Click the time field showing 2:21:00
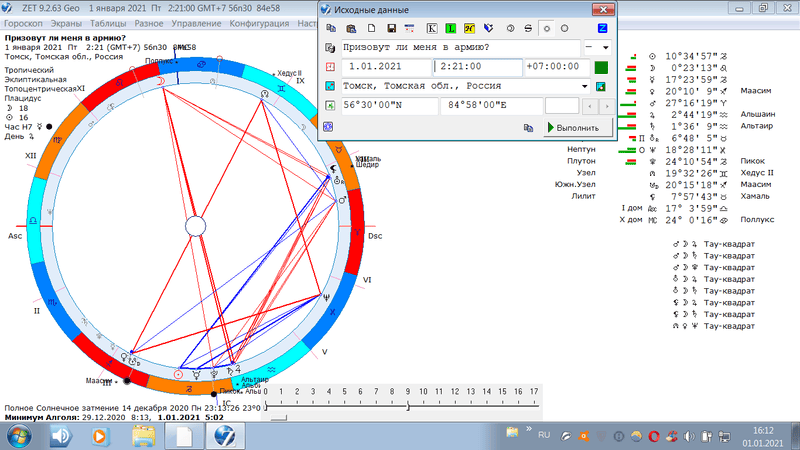The image size is (800, 450). [x=477, y=67]
